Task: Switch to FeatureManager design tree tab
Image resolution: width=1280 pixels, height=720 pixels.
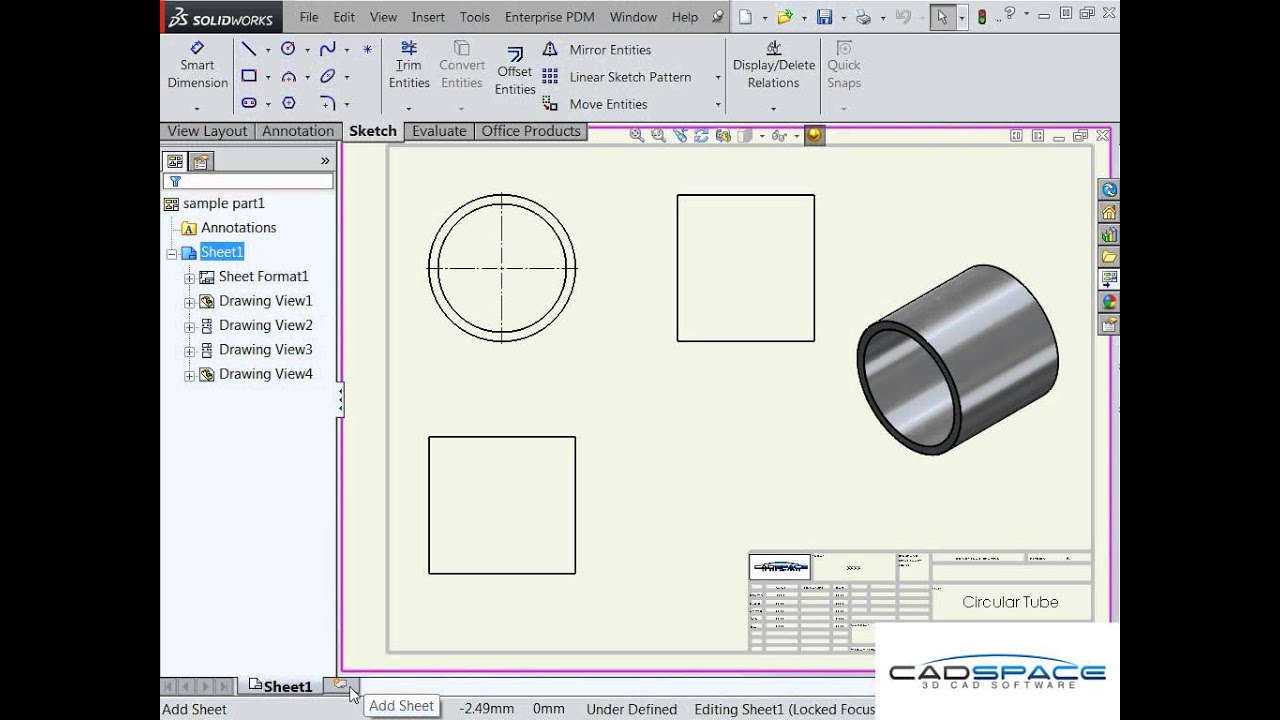Action: click(175, 161)
